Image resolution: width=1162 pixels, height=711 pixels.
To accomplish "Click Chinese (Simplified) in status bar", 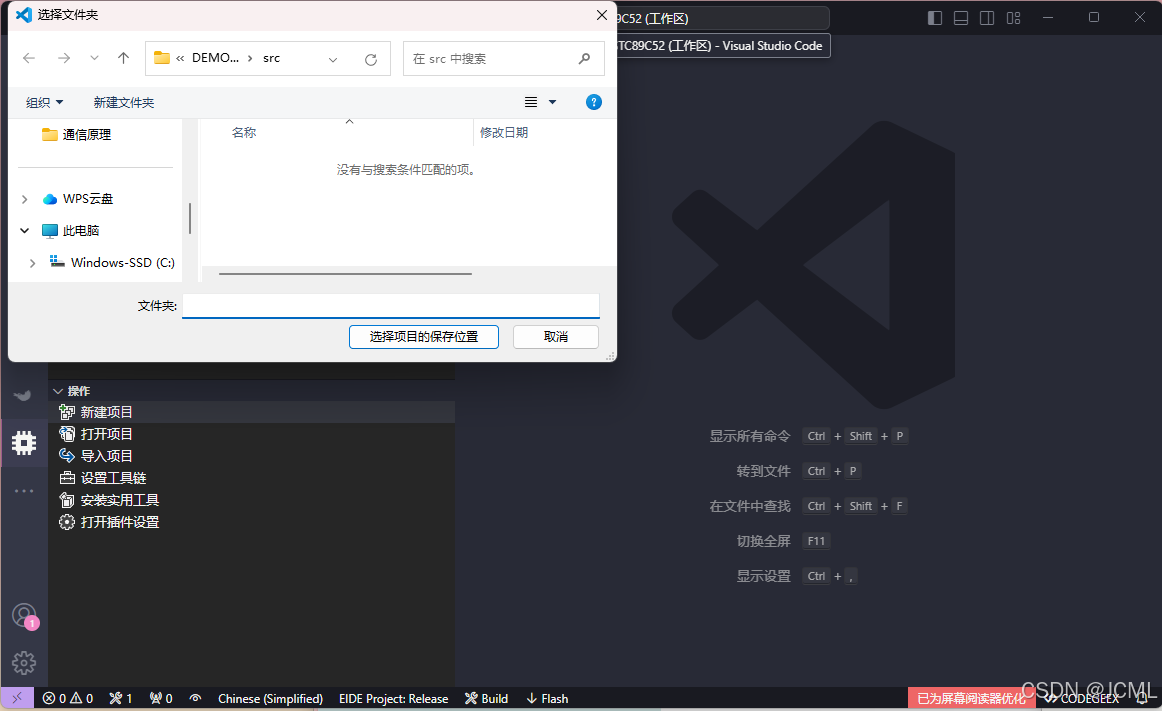I will point(270,698).
